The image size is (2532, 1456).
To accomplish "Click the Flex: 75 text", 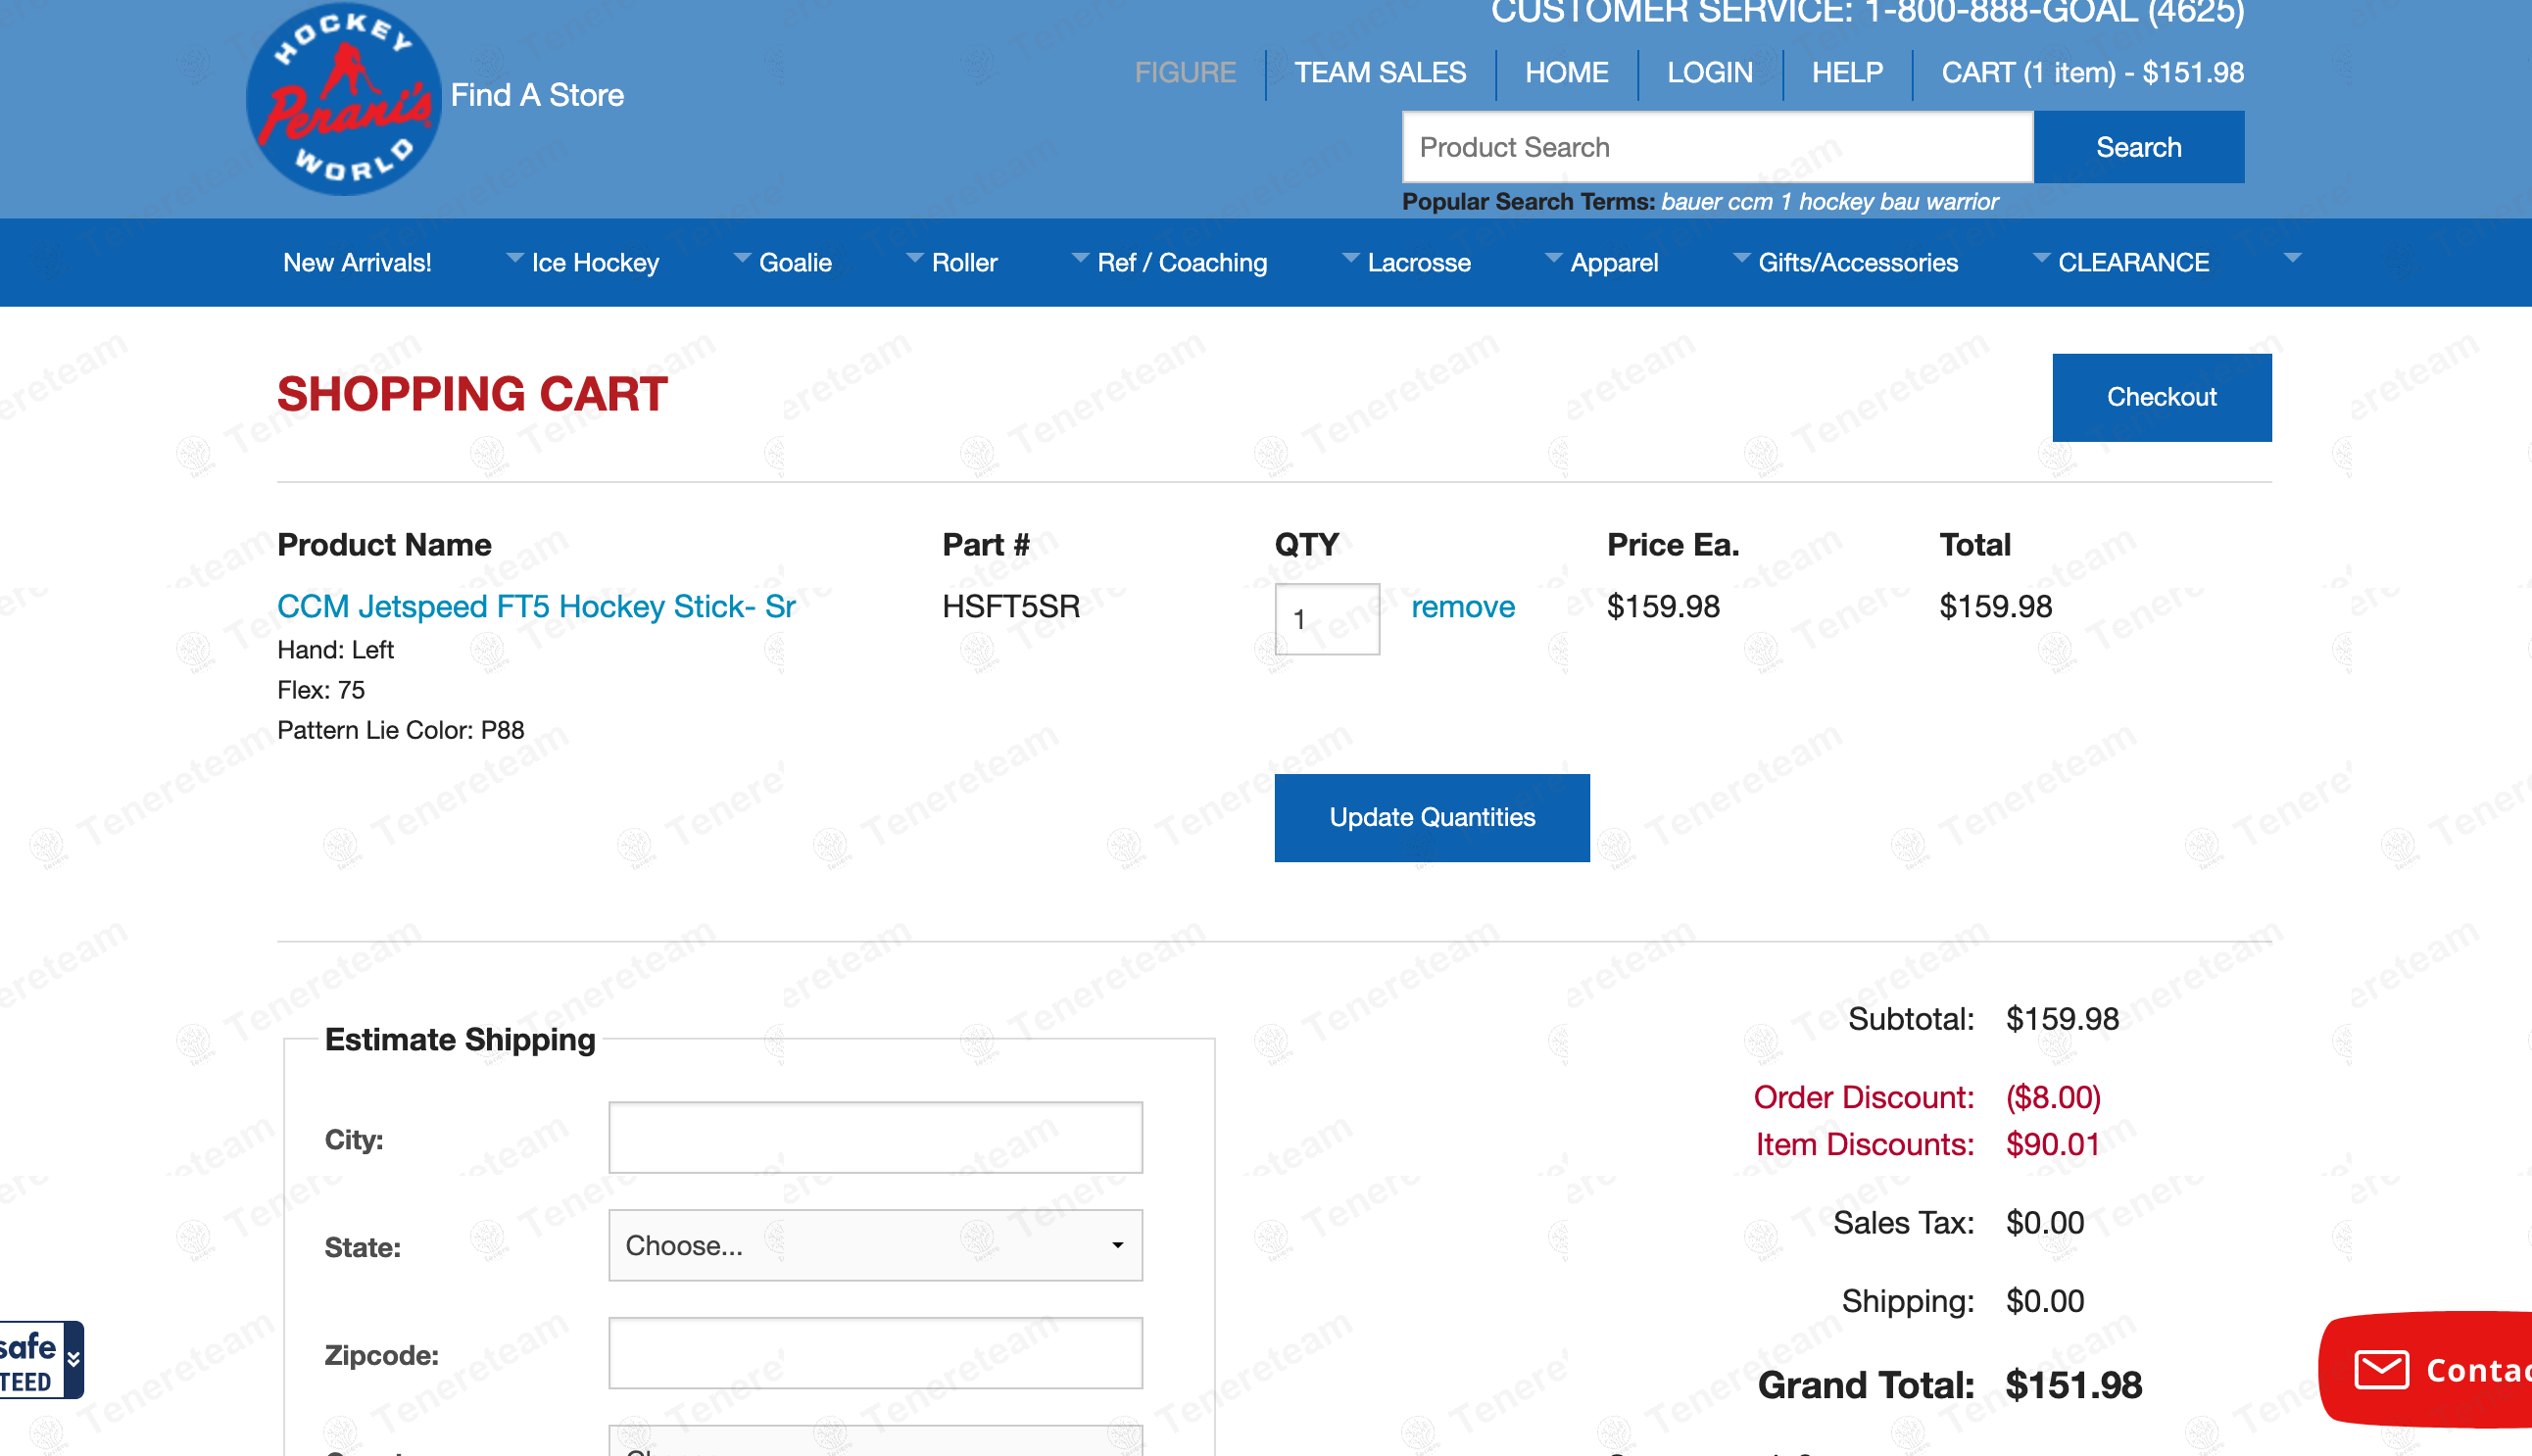I will pyautogui.click(x=321, y=690).
